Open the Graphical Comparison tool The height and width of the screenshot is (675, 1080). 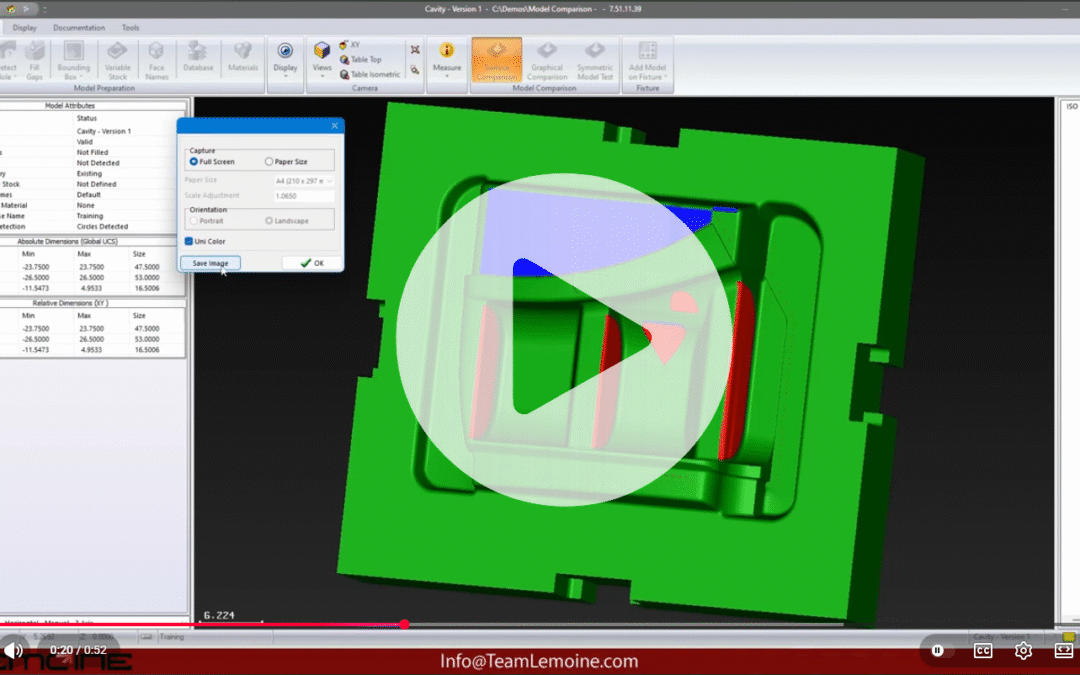coord(547,61)
